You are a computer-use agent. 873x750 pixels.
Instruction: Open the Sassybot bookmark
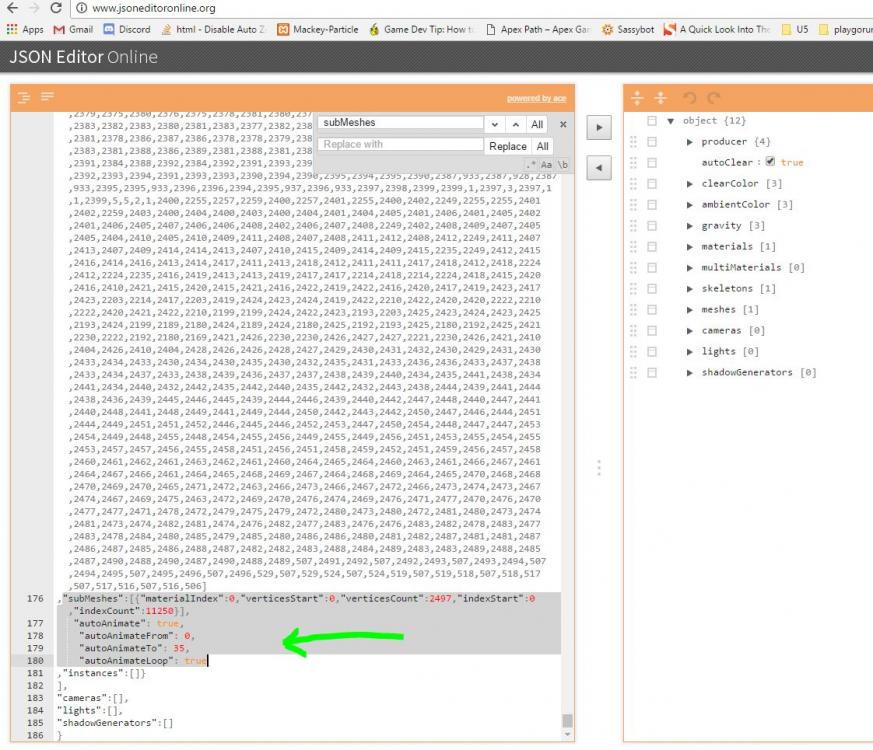click(x=627, y=30)
